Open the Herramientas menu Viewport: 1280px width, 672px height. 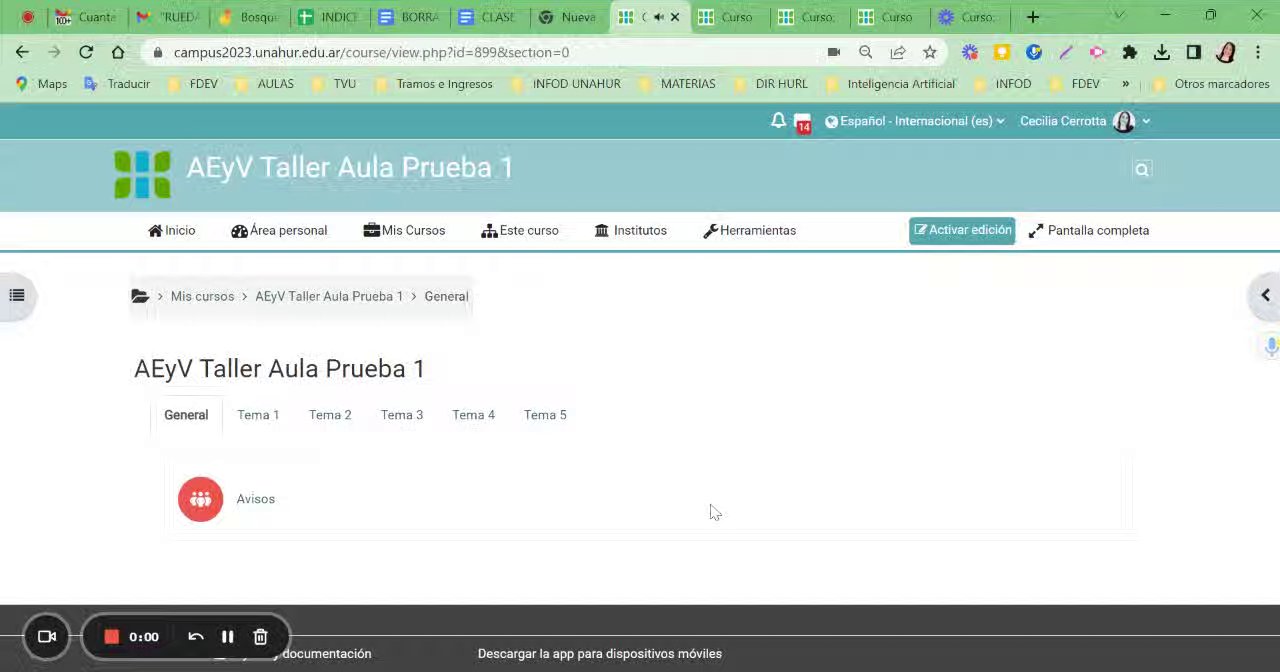click(x=750, y=230)
